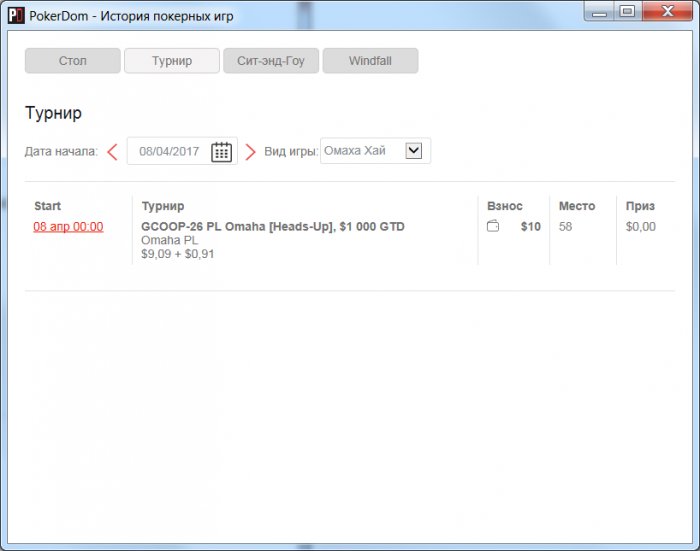Open the Сит-энд-Гоу tab
Screen dimensions: 700x551
pyautogui.click(x=271, y=61)
